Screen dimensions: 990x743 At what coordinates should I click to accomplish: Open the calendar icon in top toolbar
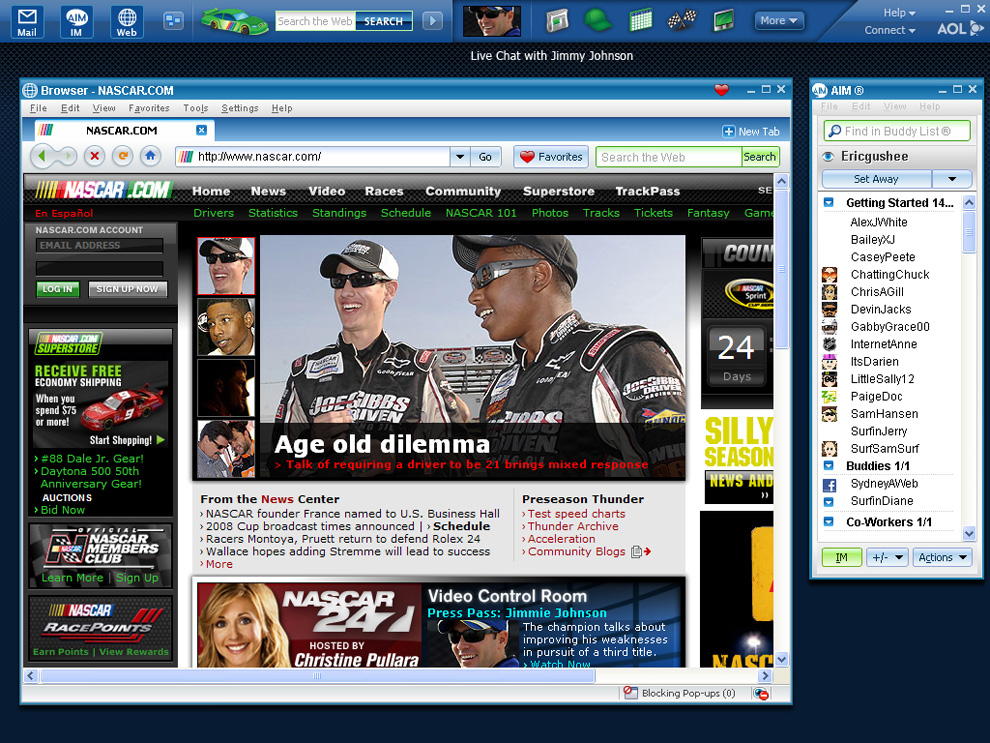click(641, 20)
